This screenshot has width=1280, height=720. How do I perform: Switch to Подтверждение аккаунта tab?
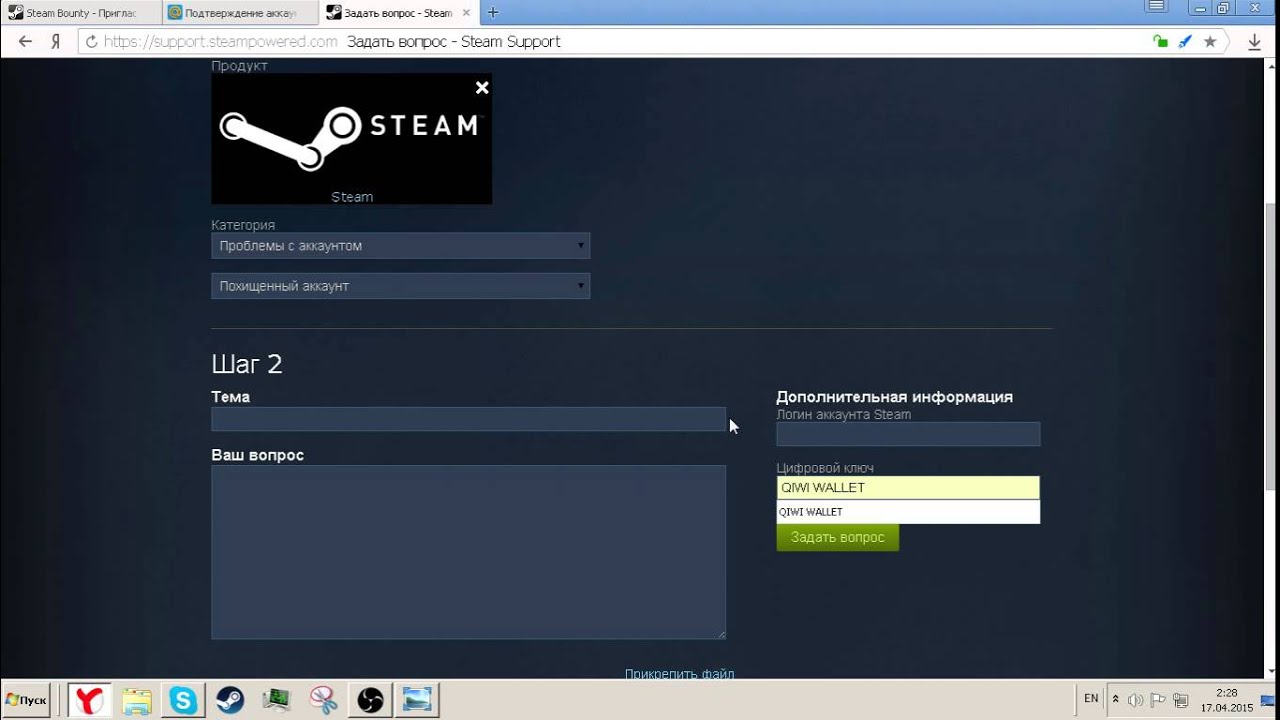click(240, 13)
